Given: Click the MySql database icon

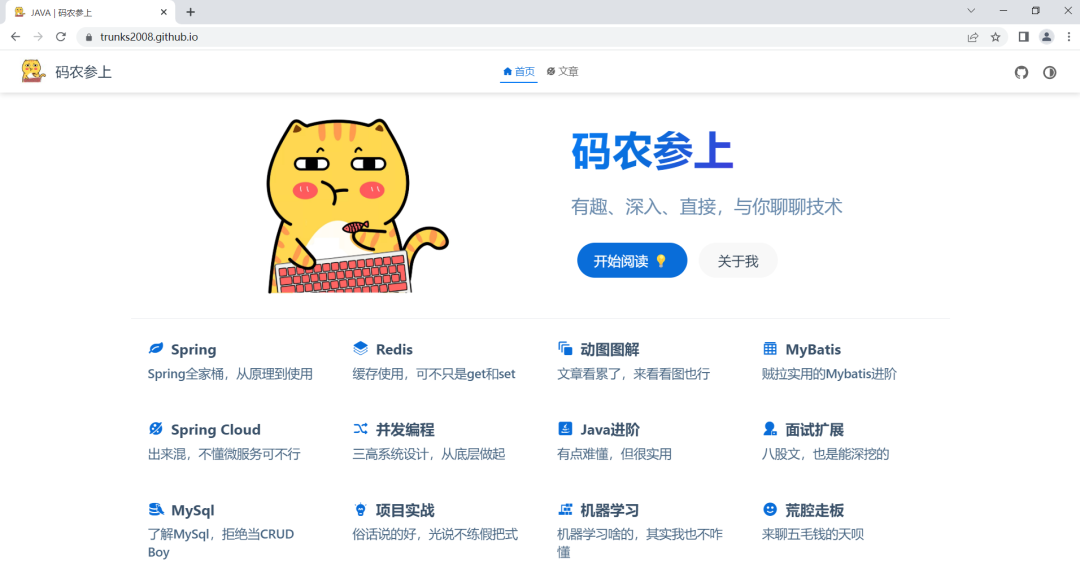Looking at the screenshot, I should pyautogui.click(x=156, y=509).
